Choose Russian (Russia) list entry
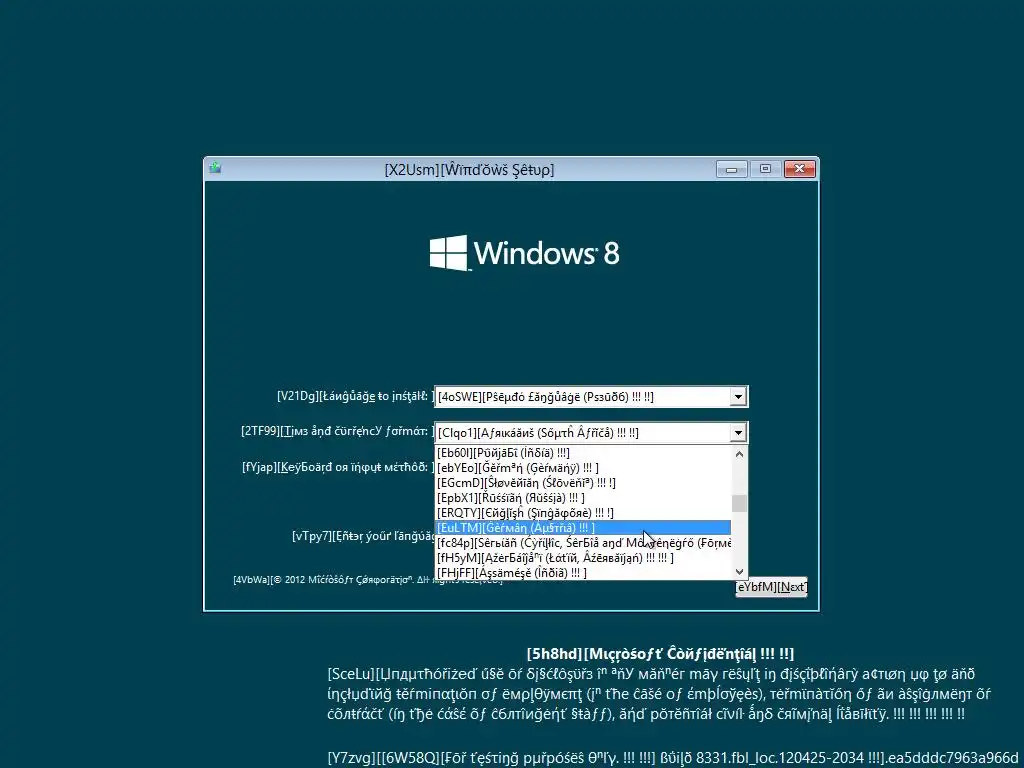 (583, 498)
